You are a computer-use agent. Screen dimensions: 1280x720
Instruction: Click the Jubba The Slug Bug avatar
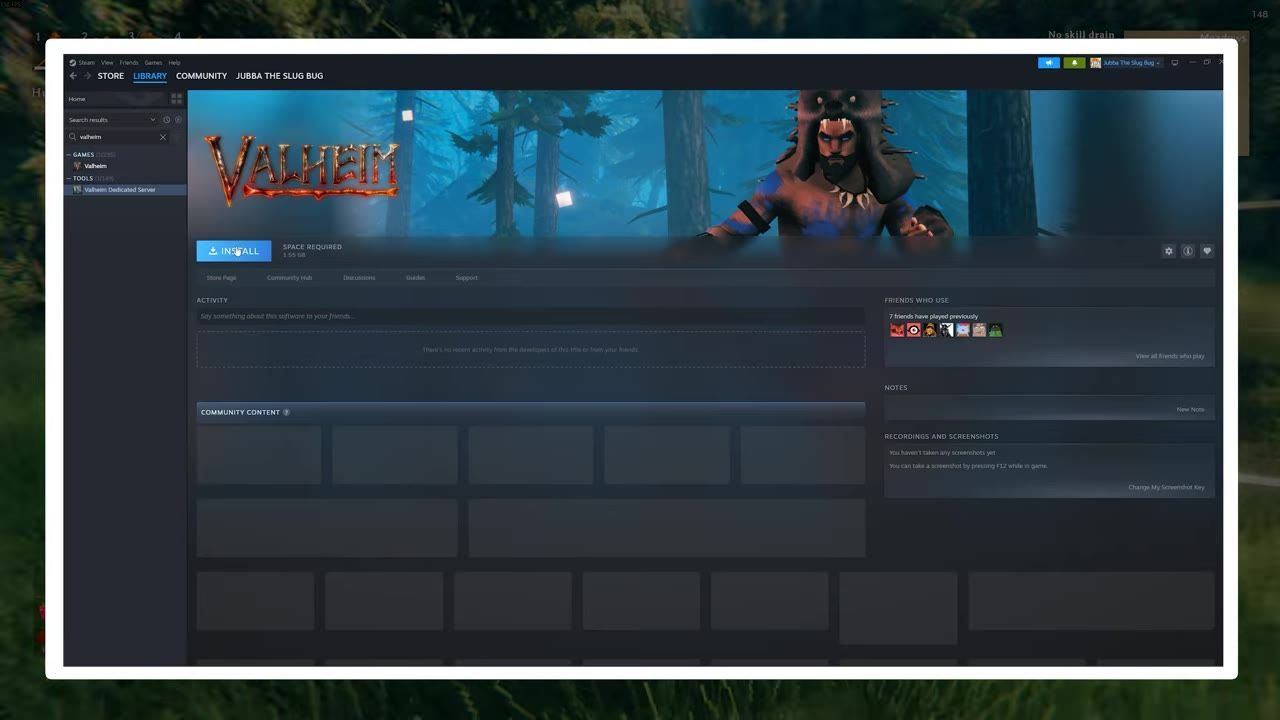click(x=1095, y=63)
